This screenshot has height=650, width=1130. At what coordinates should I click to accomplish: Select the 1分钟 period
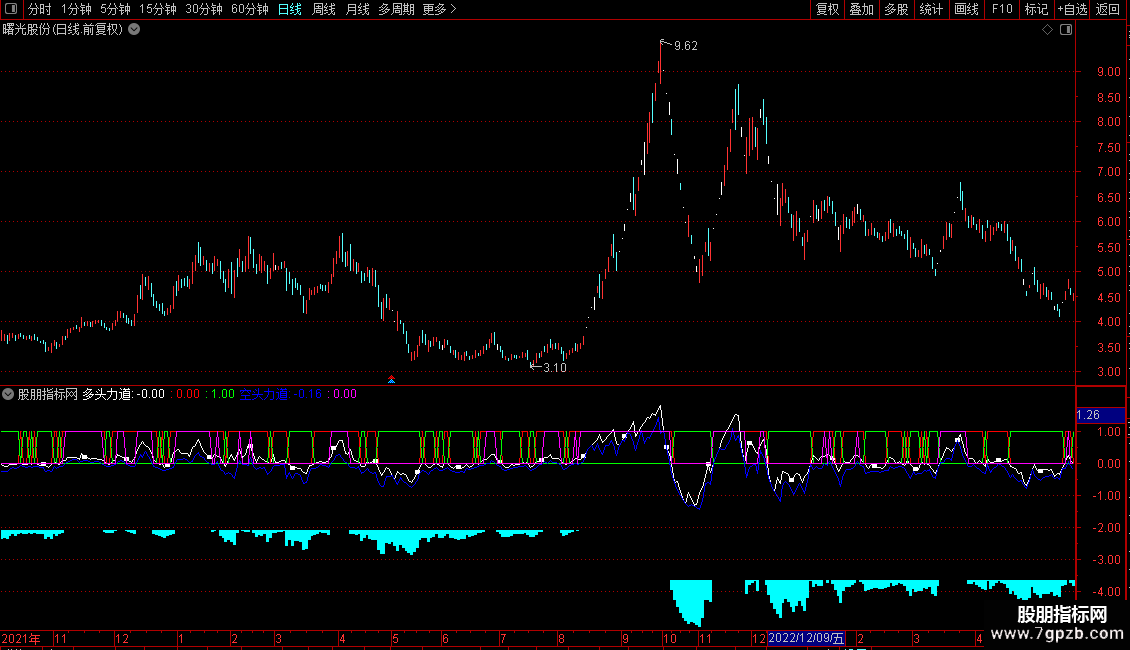click(76, 9)
